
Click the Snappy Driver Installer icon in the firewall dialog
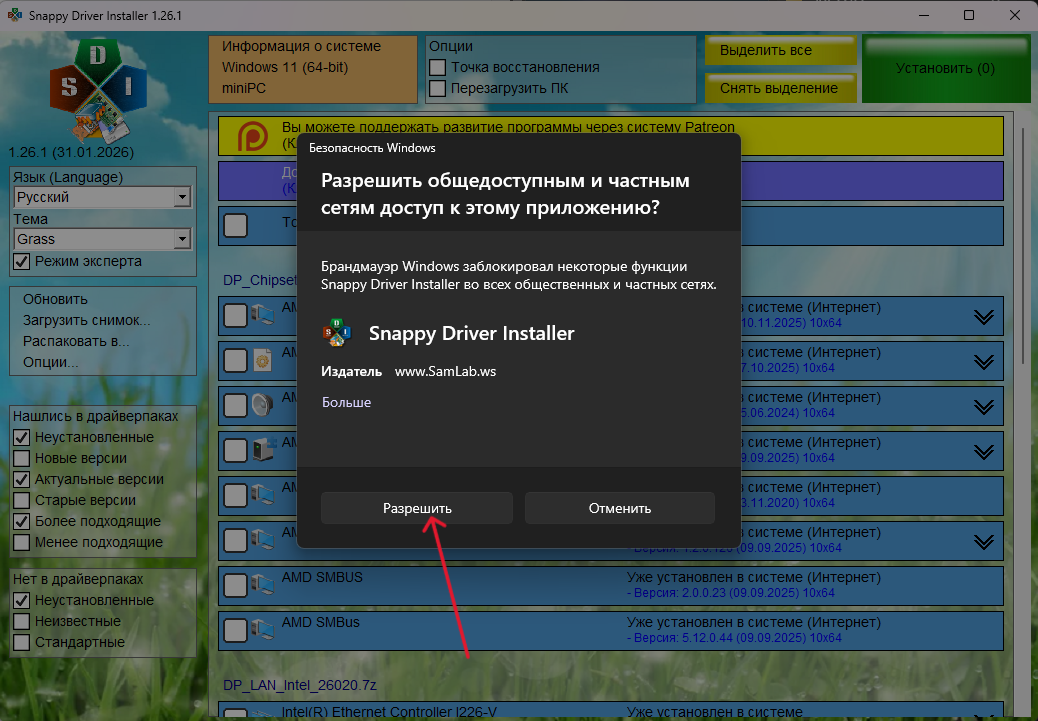coord(335,333)
